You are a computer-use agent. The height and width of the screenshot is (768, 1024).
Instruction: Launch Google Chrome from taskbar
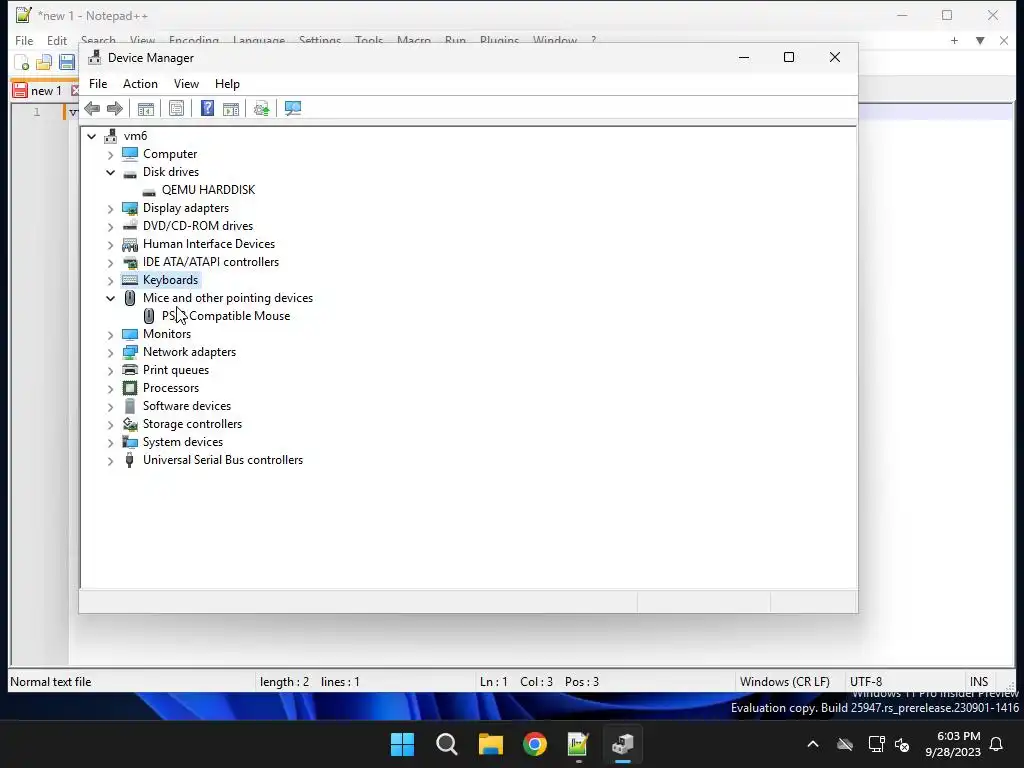pyautogui.click(x=535, y=744)
